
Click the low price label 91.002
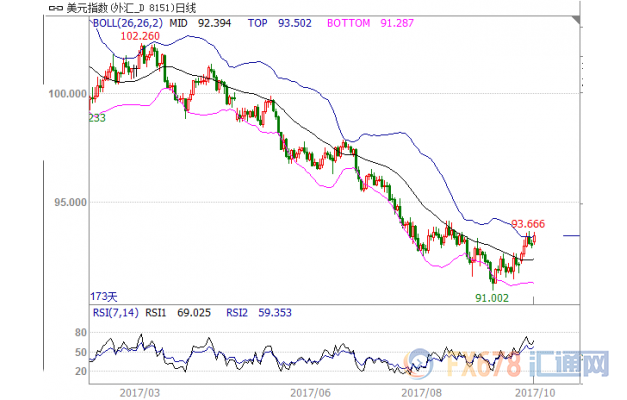point(492,298)
